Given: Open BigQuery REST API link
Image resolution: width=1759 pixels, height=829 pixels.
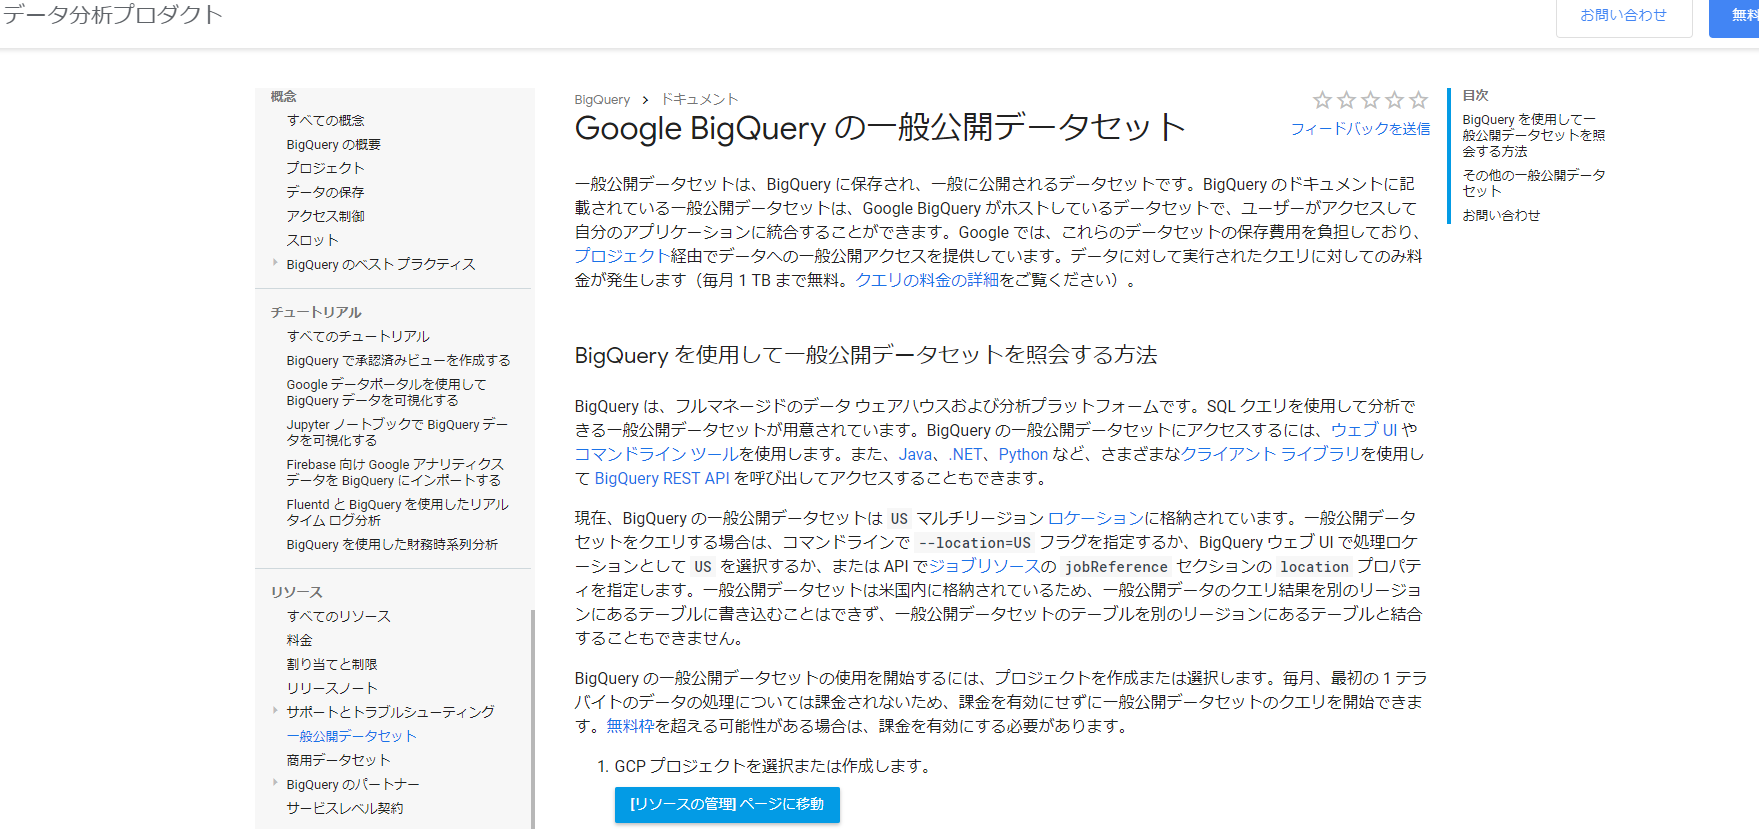Looking at the screenshot, I should point(662,478).
